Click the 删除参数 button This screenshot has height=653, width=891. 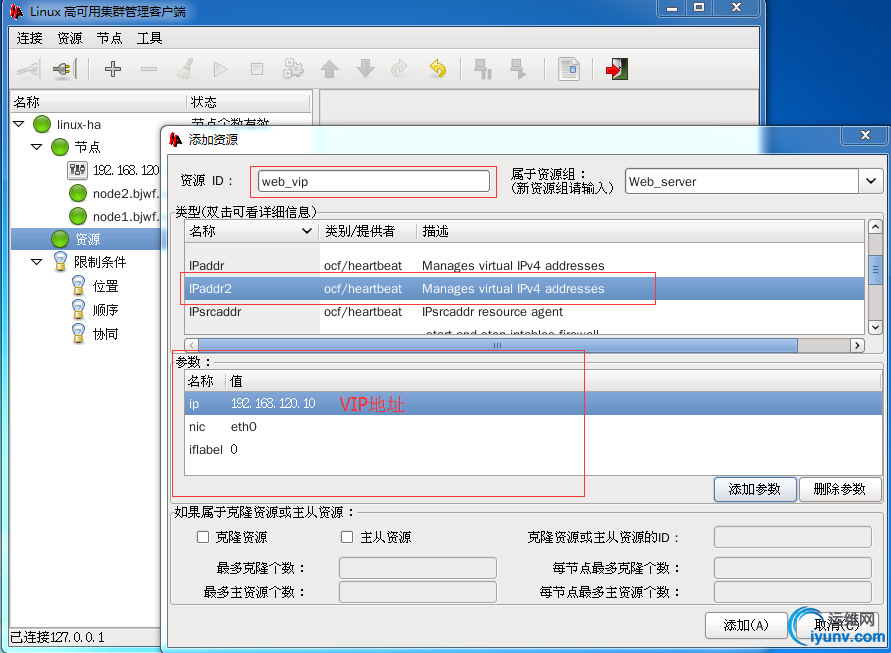[840, 489]
